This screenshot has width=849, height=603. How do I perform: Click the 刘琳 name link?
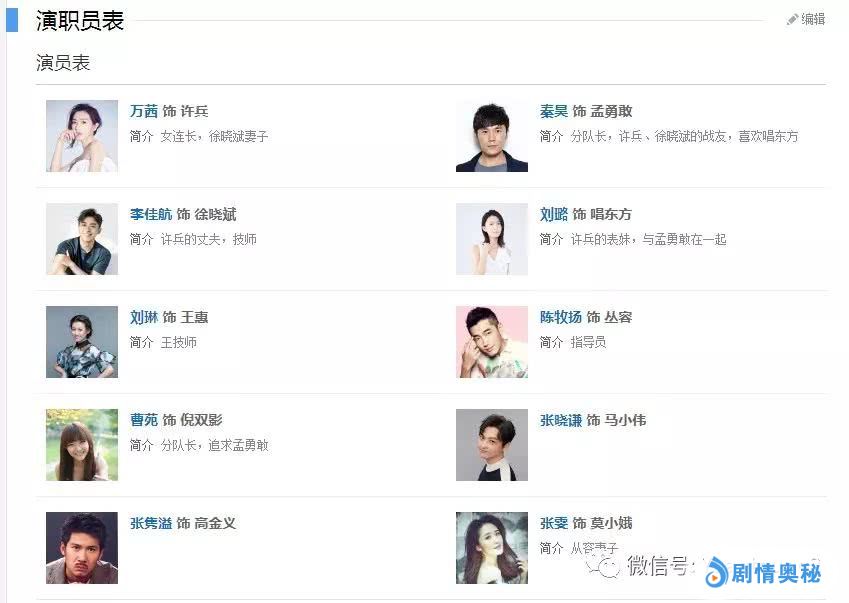pos(144,317)
